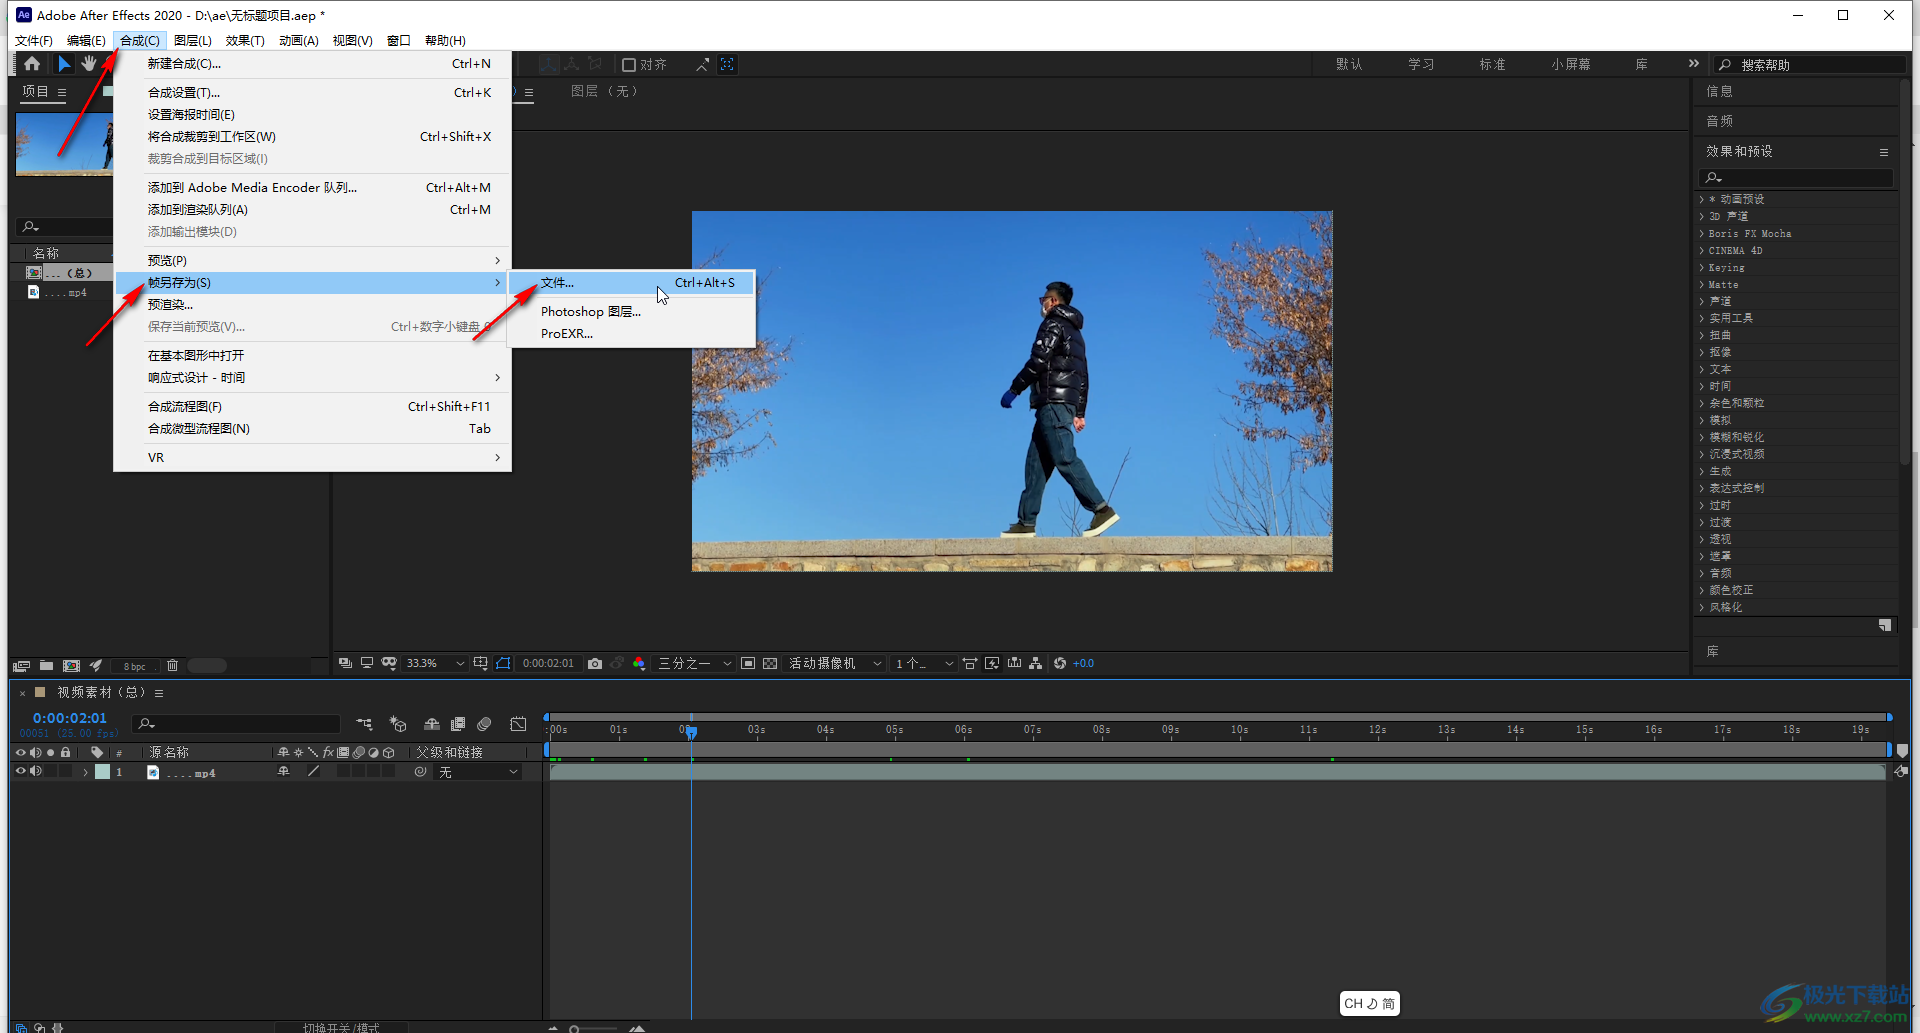Enable motion blur for all layers
1920x1033 pixels.
tap(484, 724)
